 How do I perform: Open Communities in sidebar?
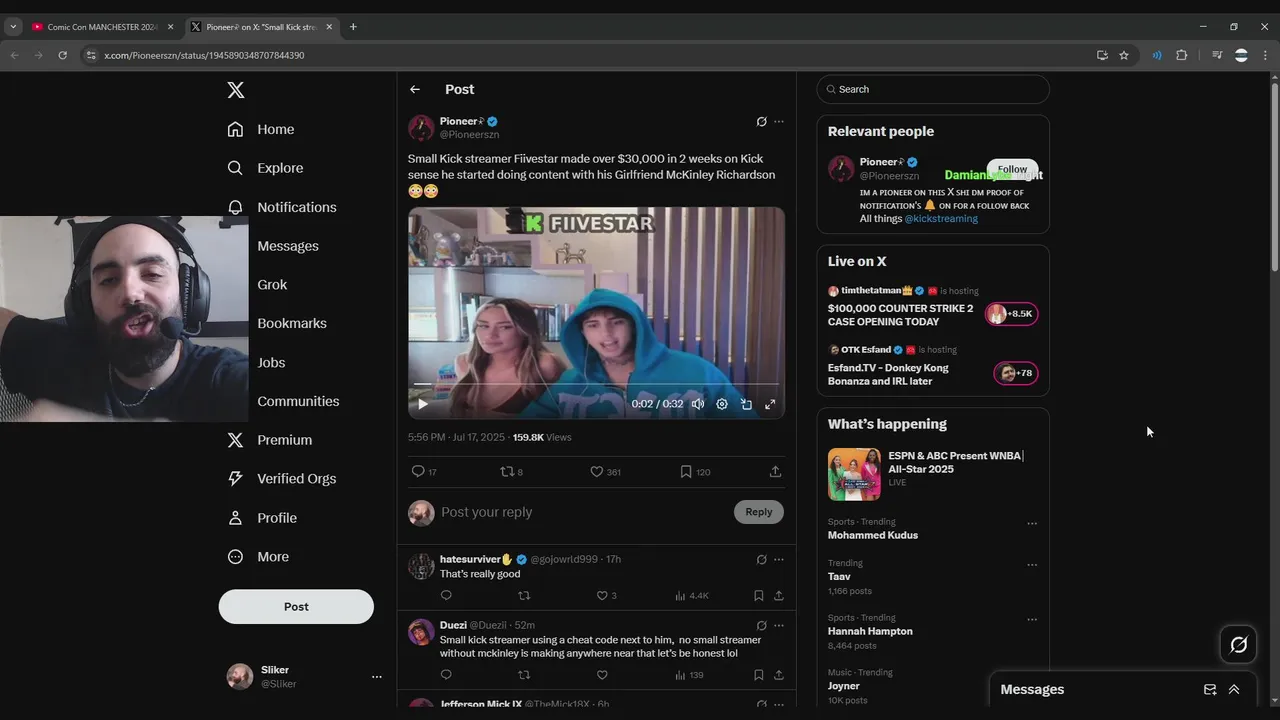(x=298, y=401)
